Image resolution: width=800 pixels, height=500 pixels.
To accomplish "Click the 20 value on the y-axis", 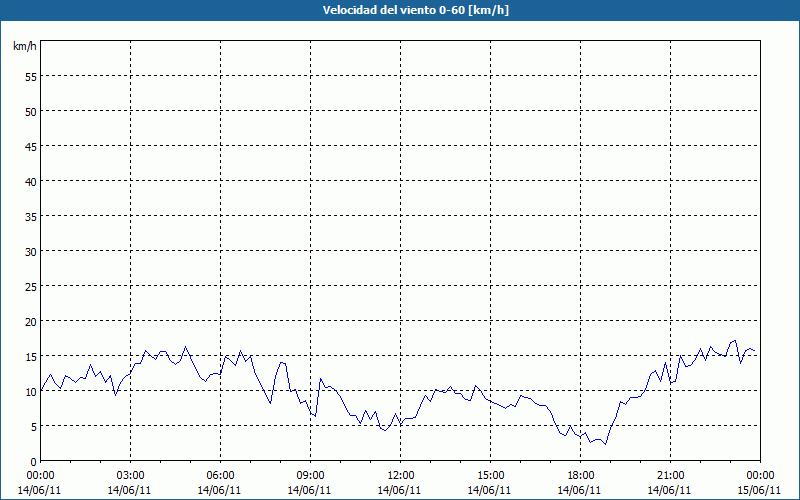I will [x=31, y=321].
